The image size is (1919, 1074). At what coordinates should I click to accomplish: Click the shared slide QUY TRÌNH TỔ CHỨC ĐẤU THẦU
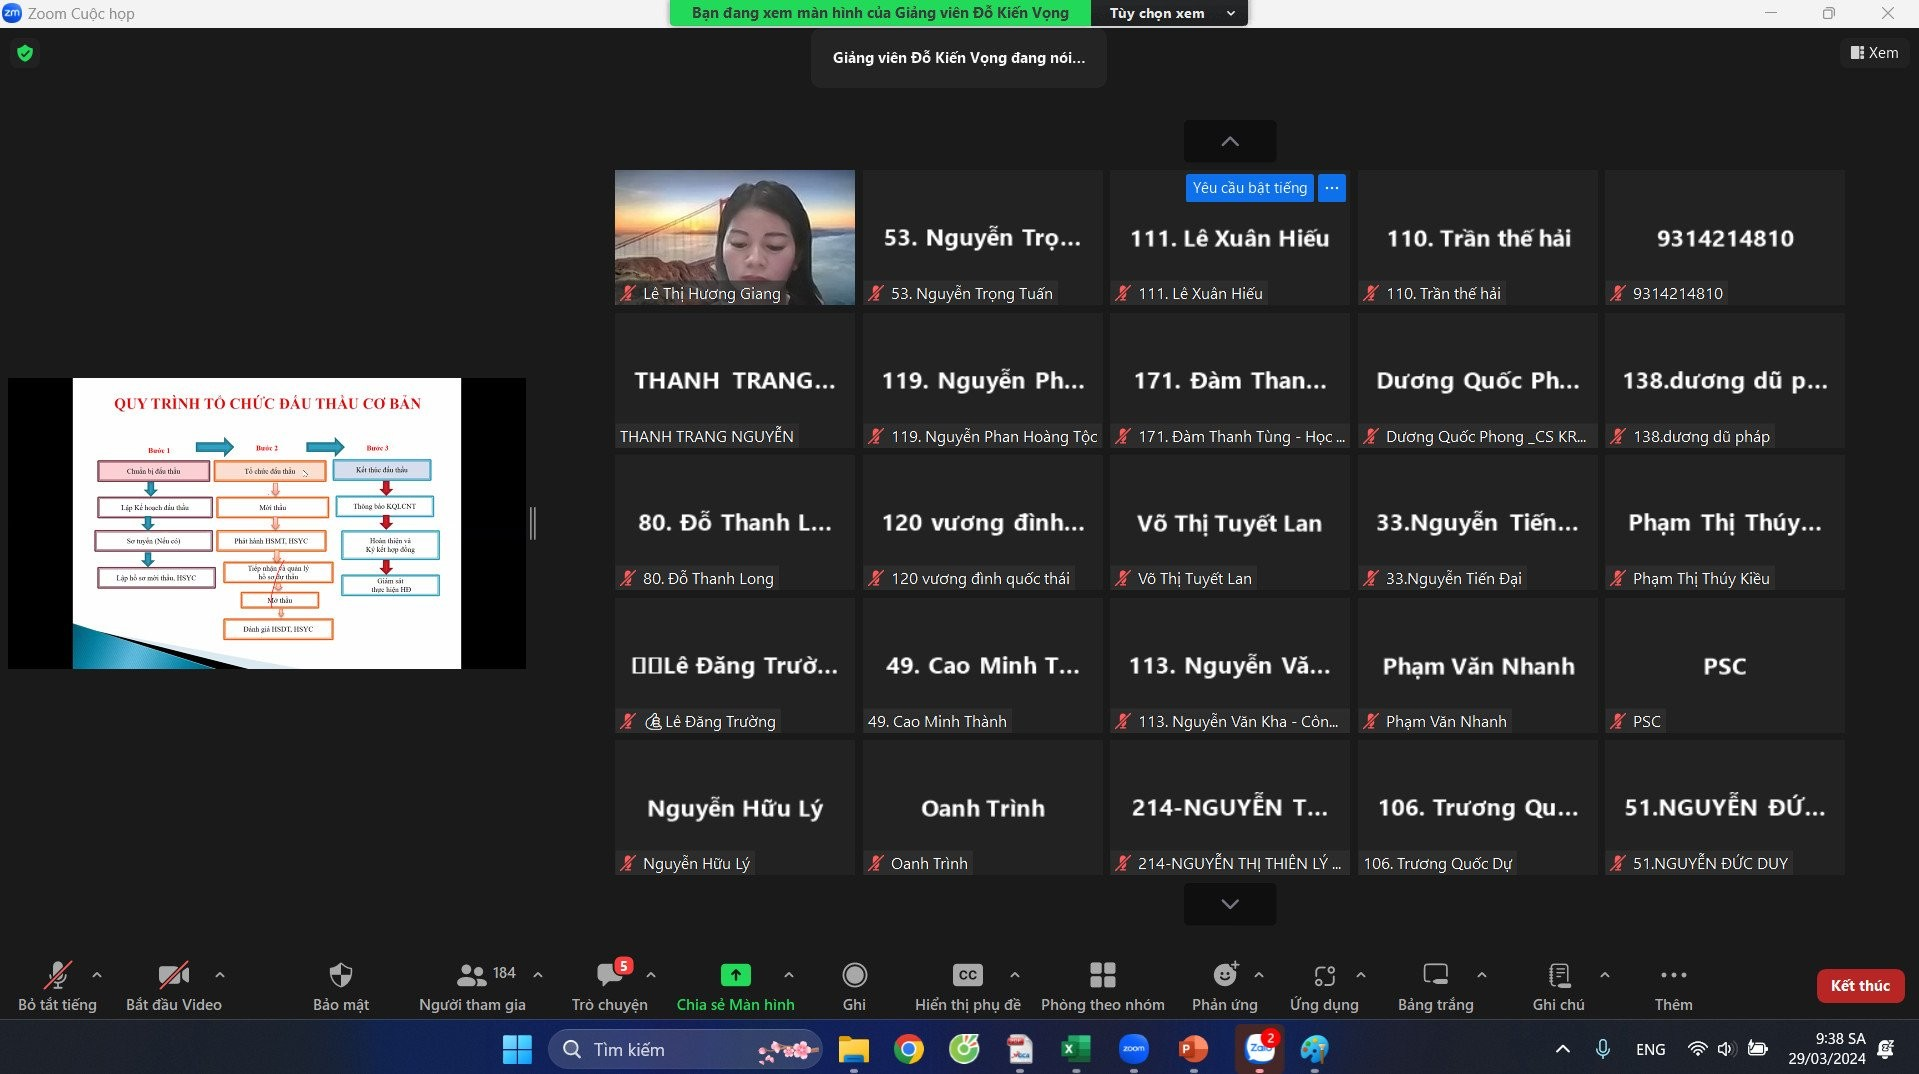[267, 523]
